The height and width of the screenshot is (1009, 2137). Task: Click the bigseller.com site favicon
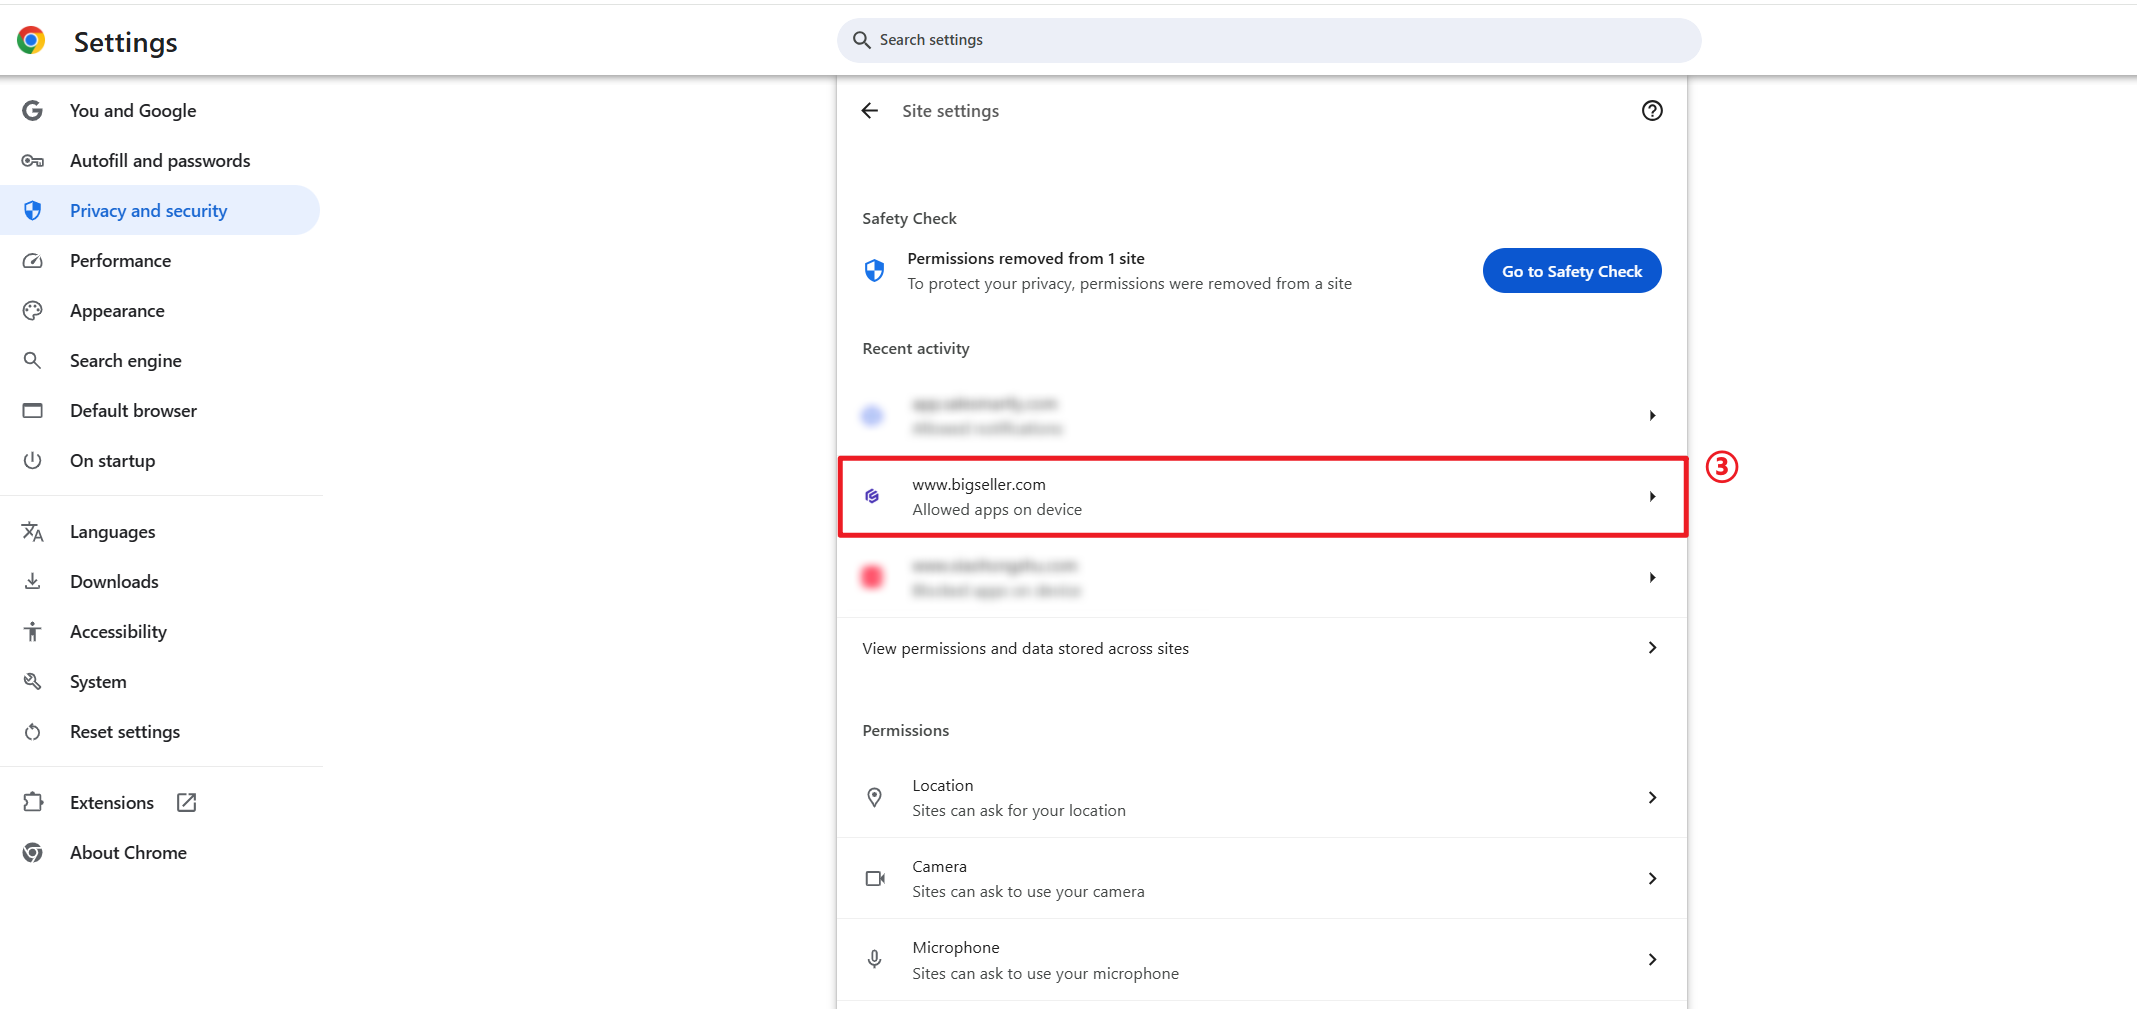coord(872,497)
